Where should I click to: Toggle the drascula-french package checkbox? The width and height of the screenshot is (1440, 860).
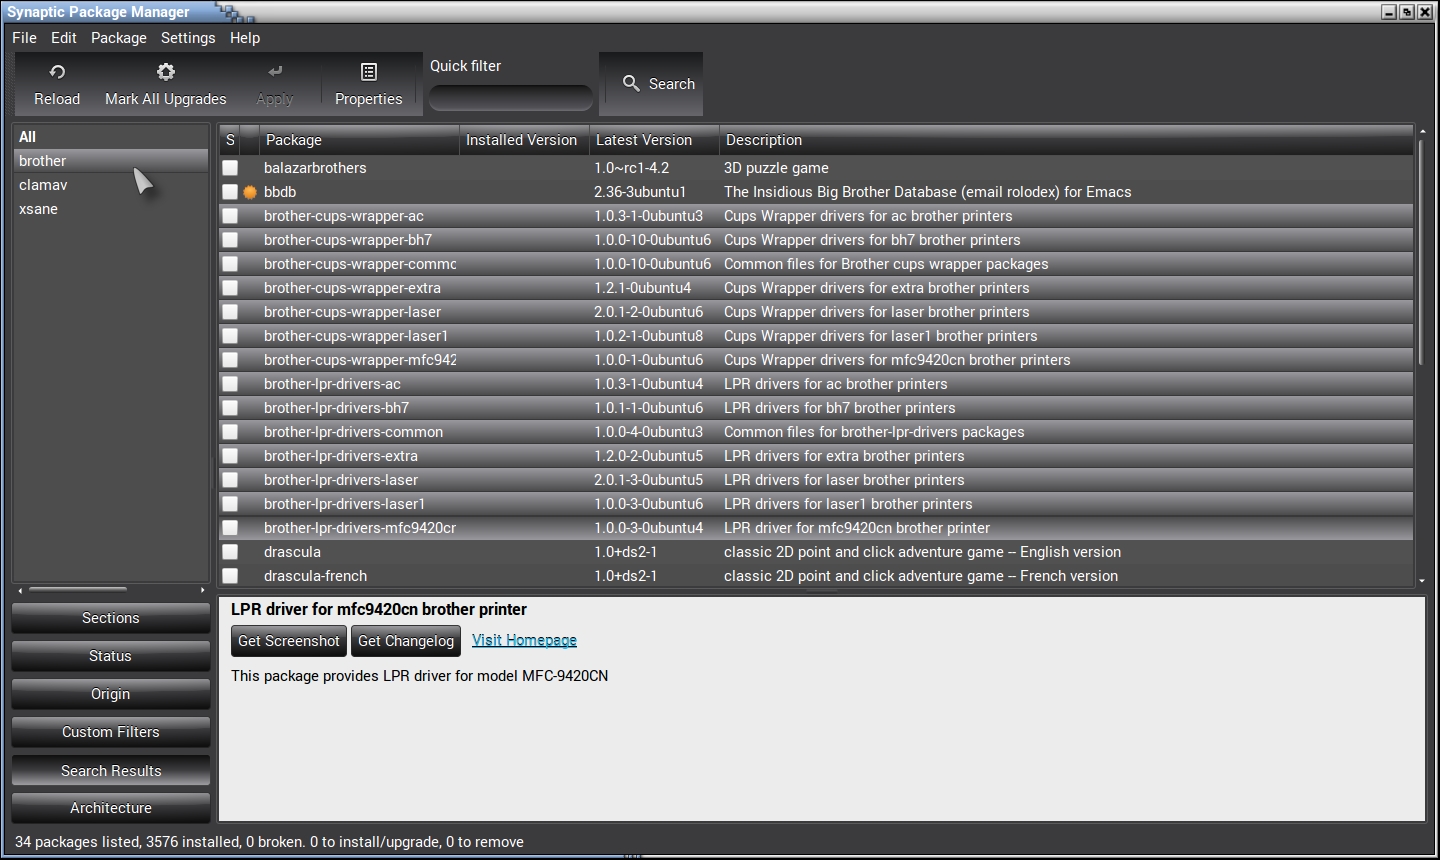click(x=230, y=576)
